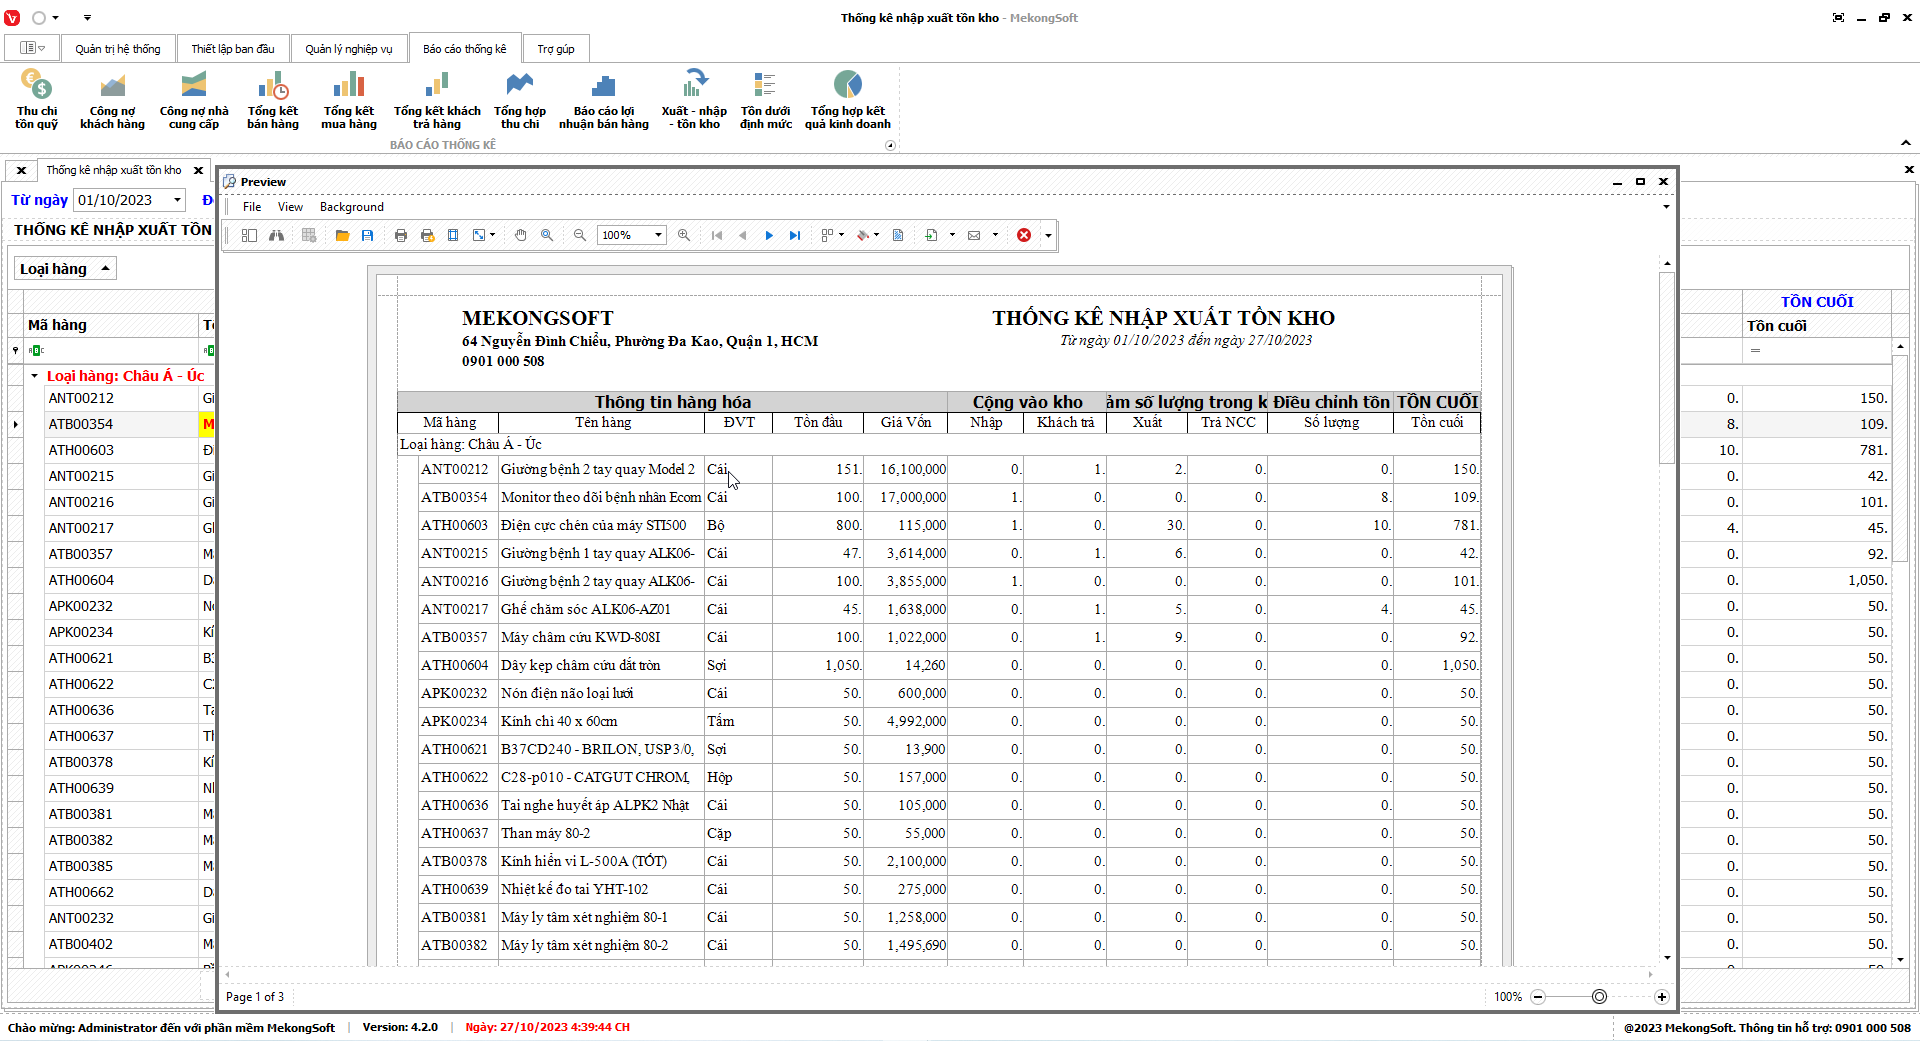Open the File menu in Preview
The height and width of the screenshot is (1041, 1920).
(x=252, y=207)
